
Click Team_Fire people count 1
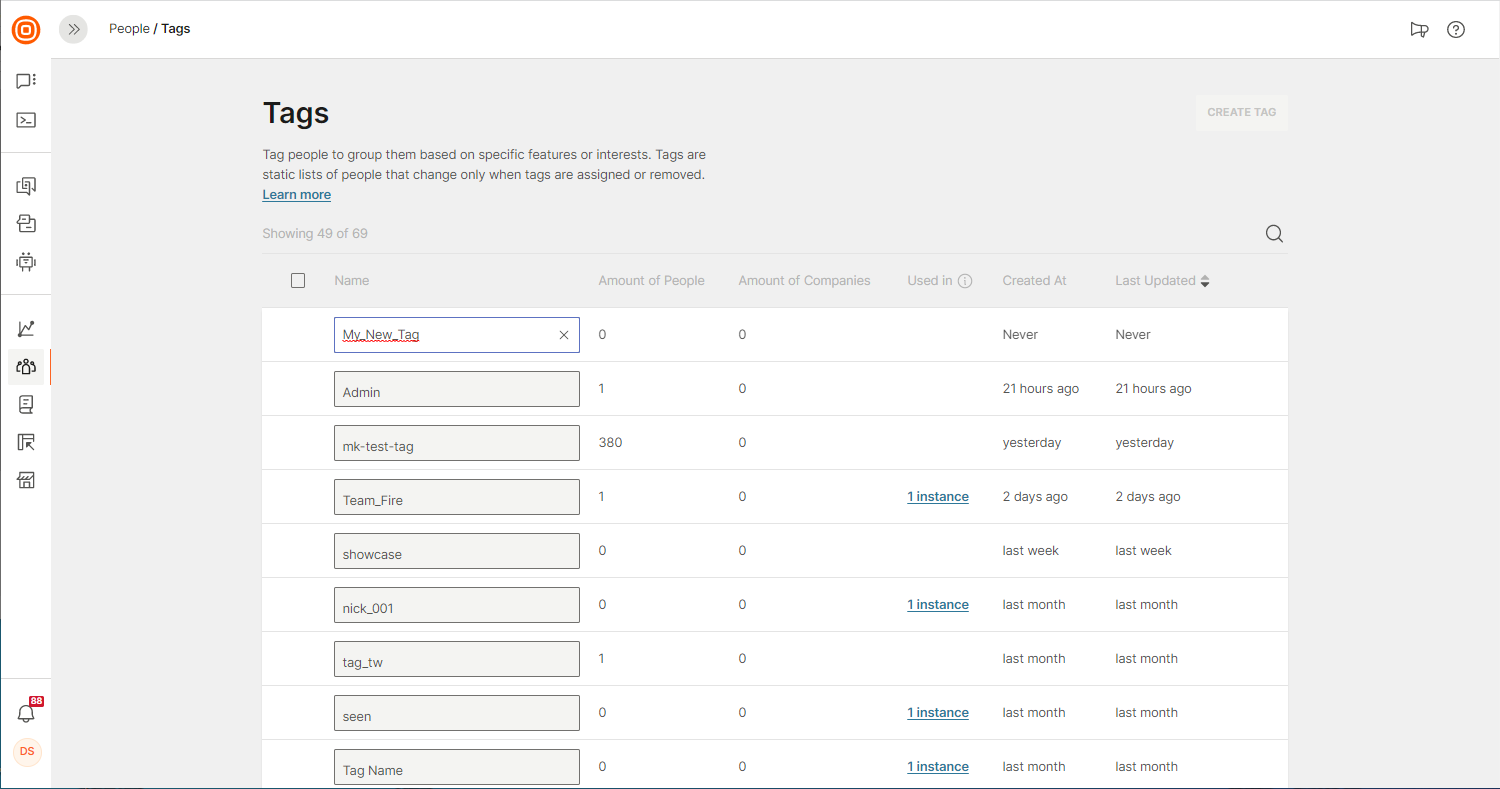coord(602,497)
